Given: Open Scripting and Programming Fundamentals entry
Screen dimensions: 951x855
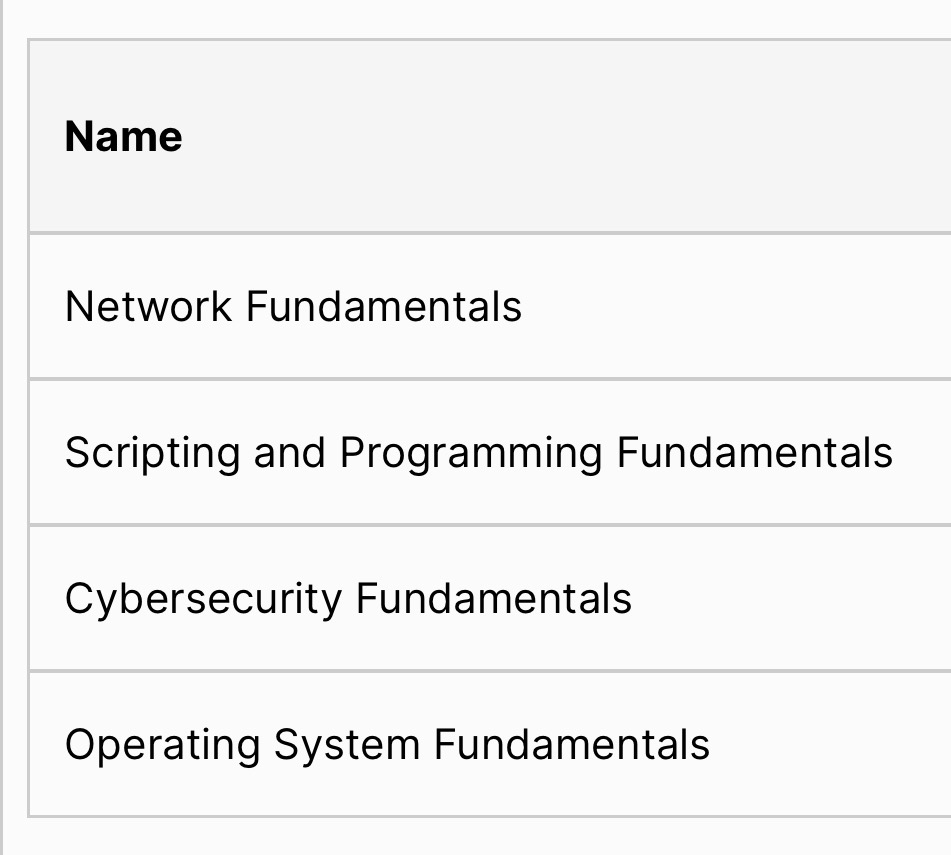Looking at the screenshot, I should pos(478,452).
